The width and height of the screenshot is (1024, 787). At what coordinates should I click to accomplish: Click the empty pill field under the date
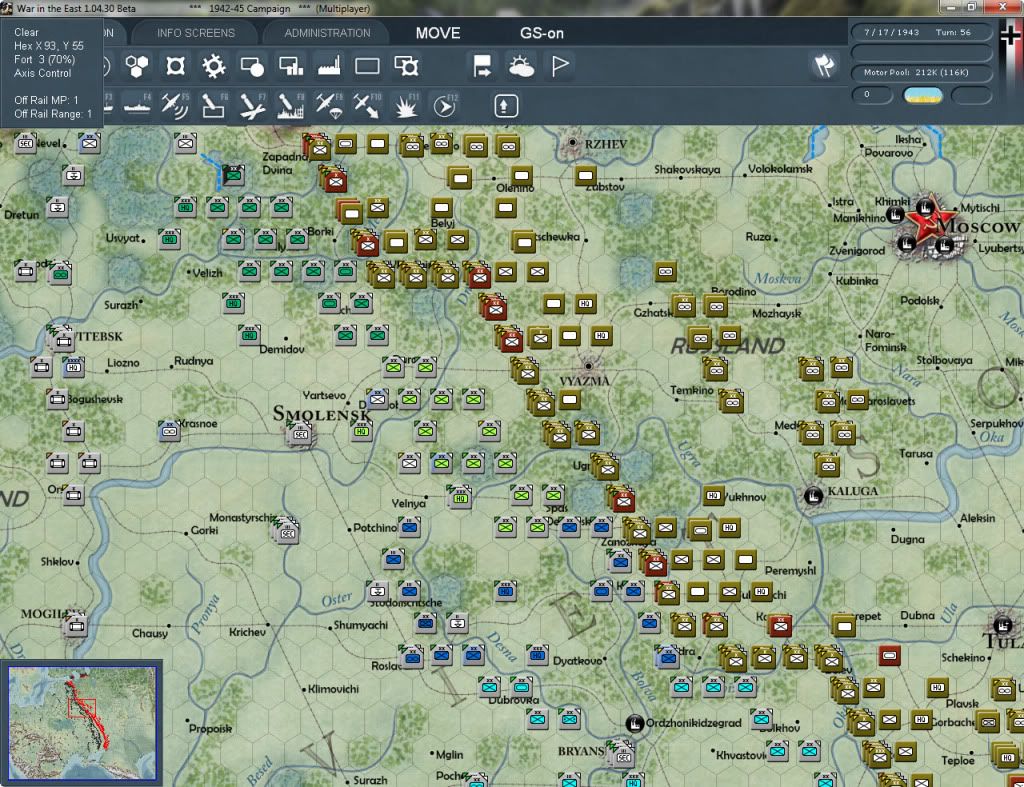[x=920, y=52]
